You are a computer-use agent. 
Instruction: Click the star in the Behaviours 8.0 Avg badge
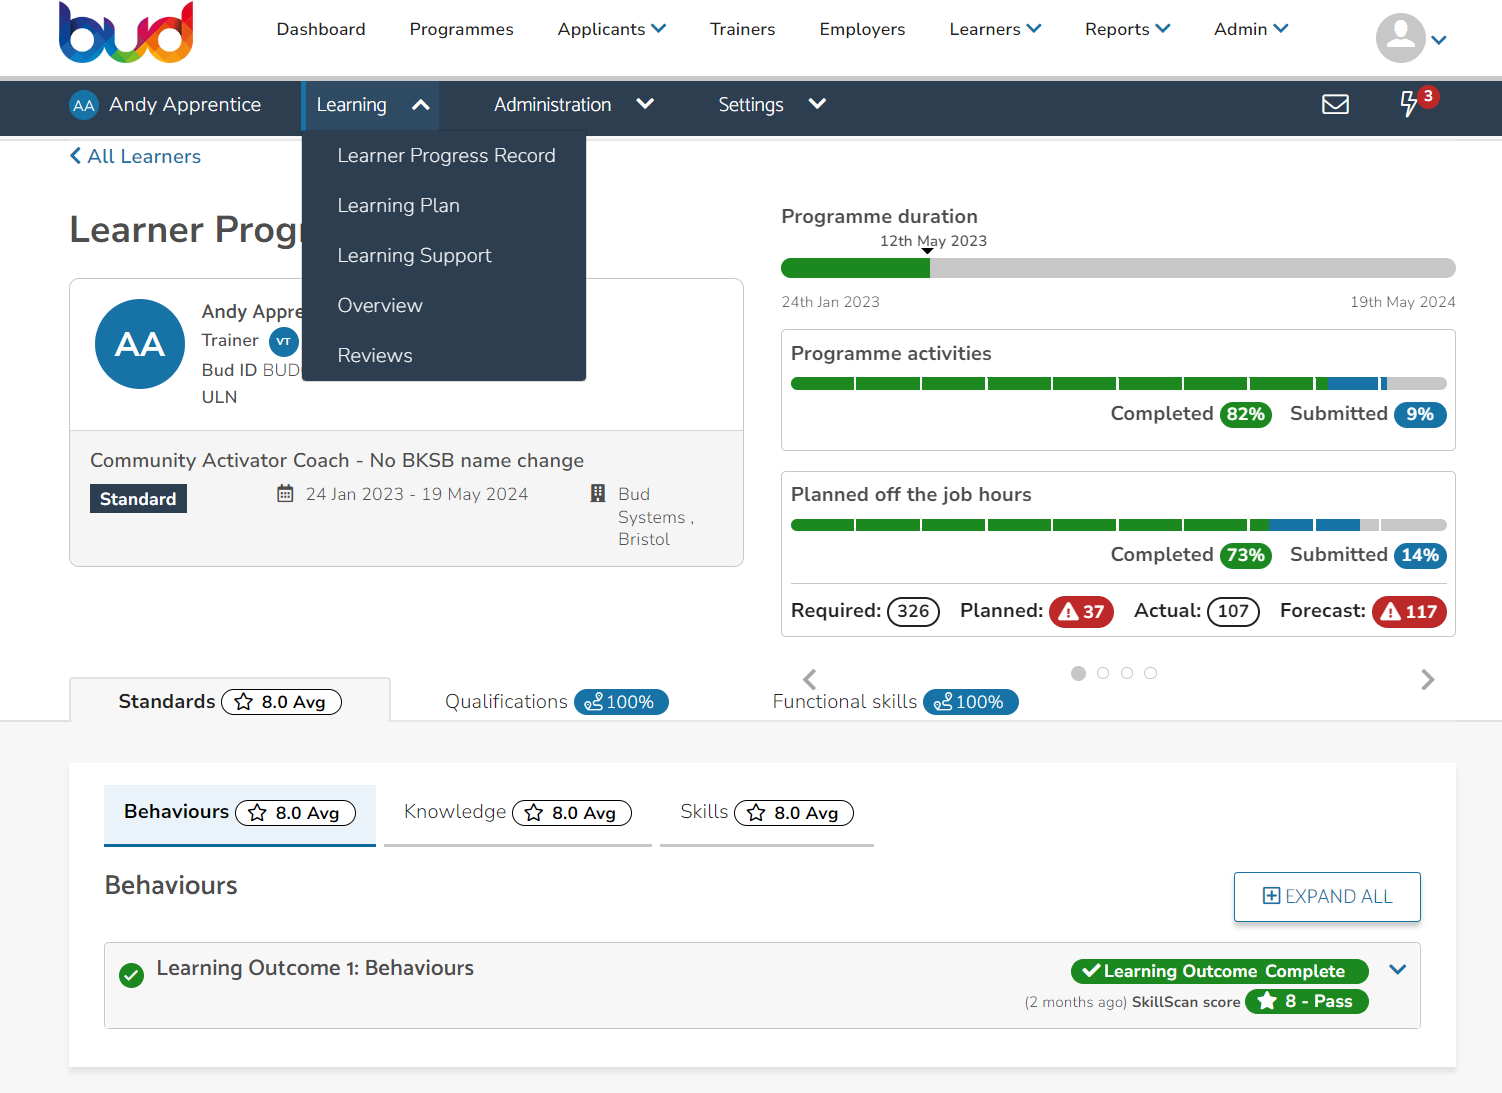[256, 813]
